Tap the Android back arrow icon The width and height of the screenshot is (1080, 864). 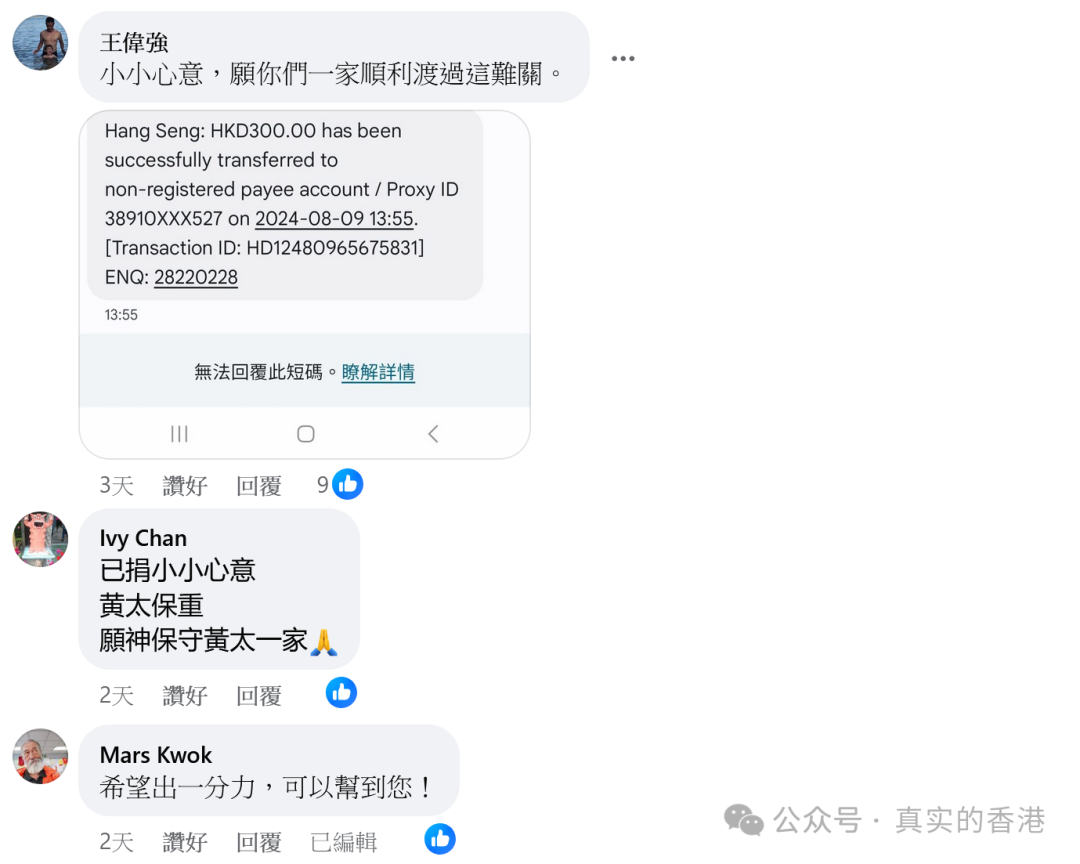click(433, 433)
